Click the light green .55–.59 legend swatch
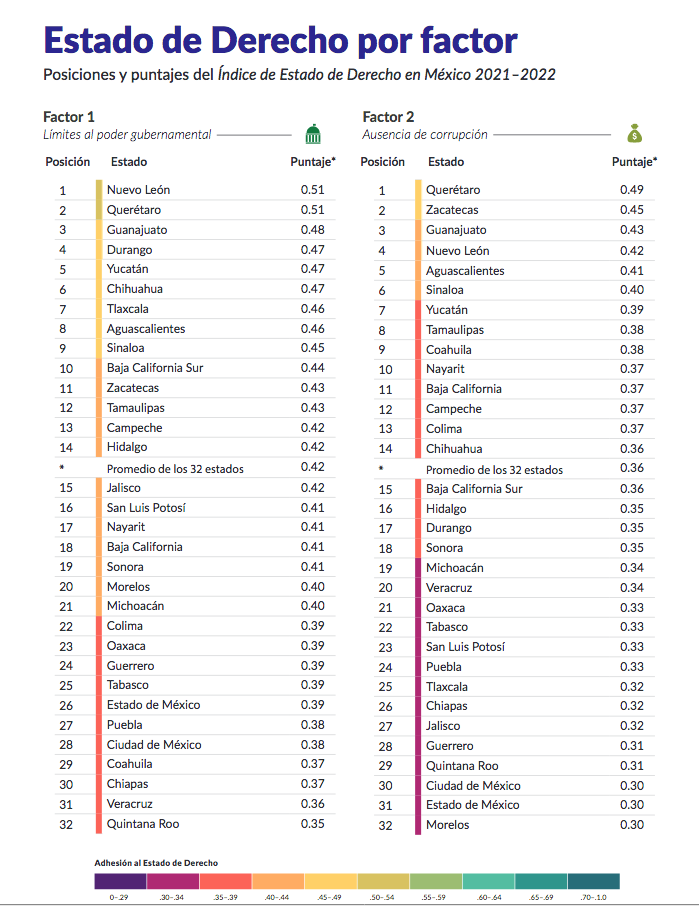This screenshot has height=906, width=699. tap(436, 881)
